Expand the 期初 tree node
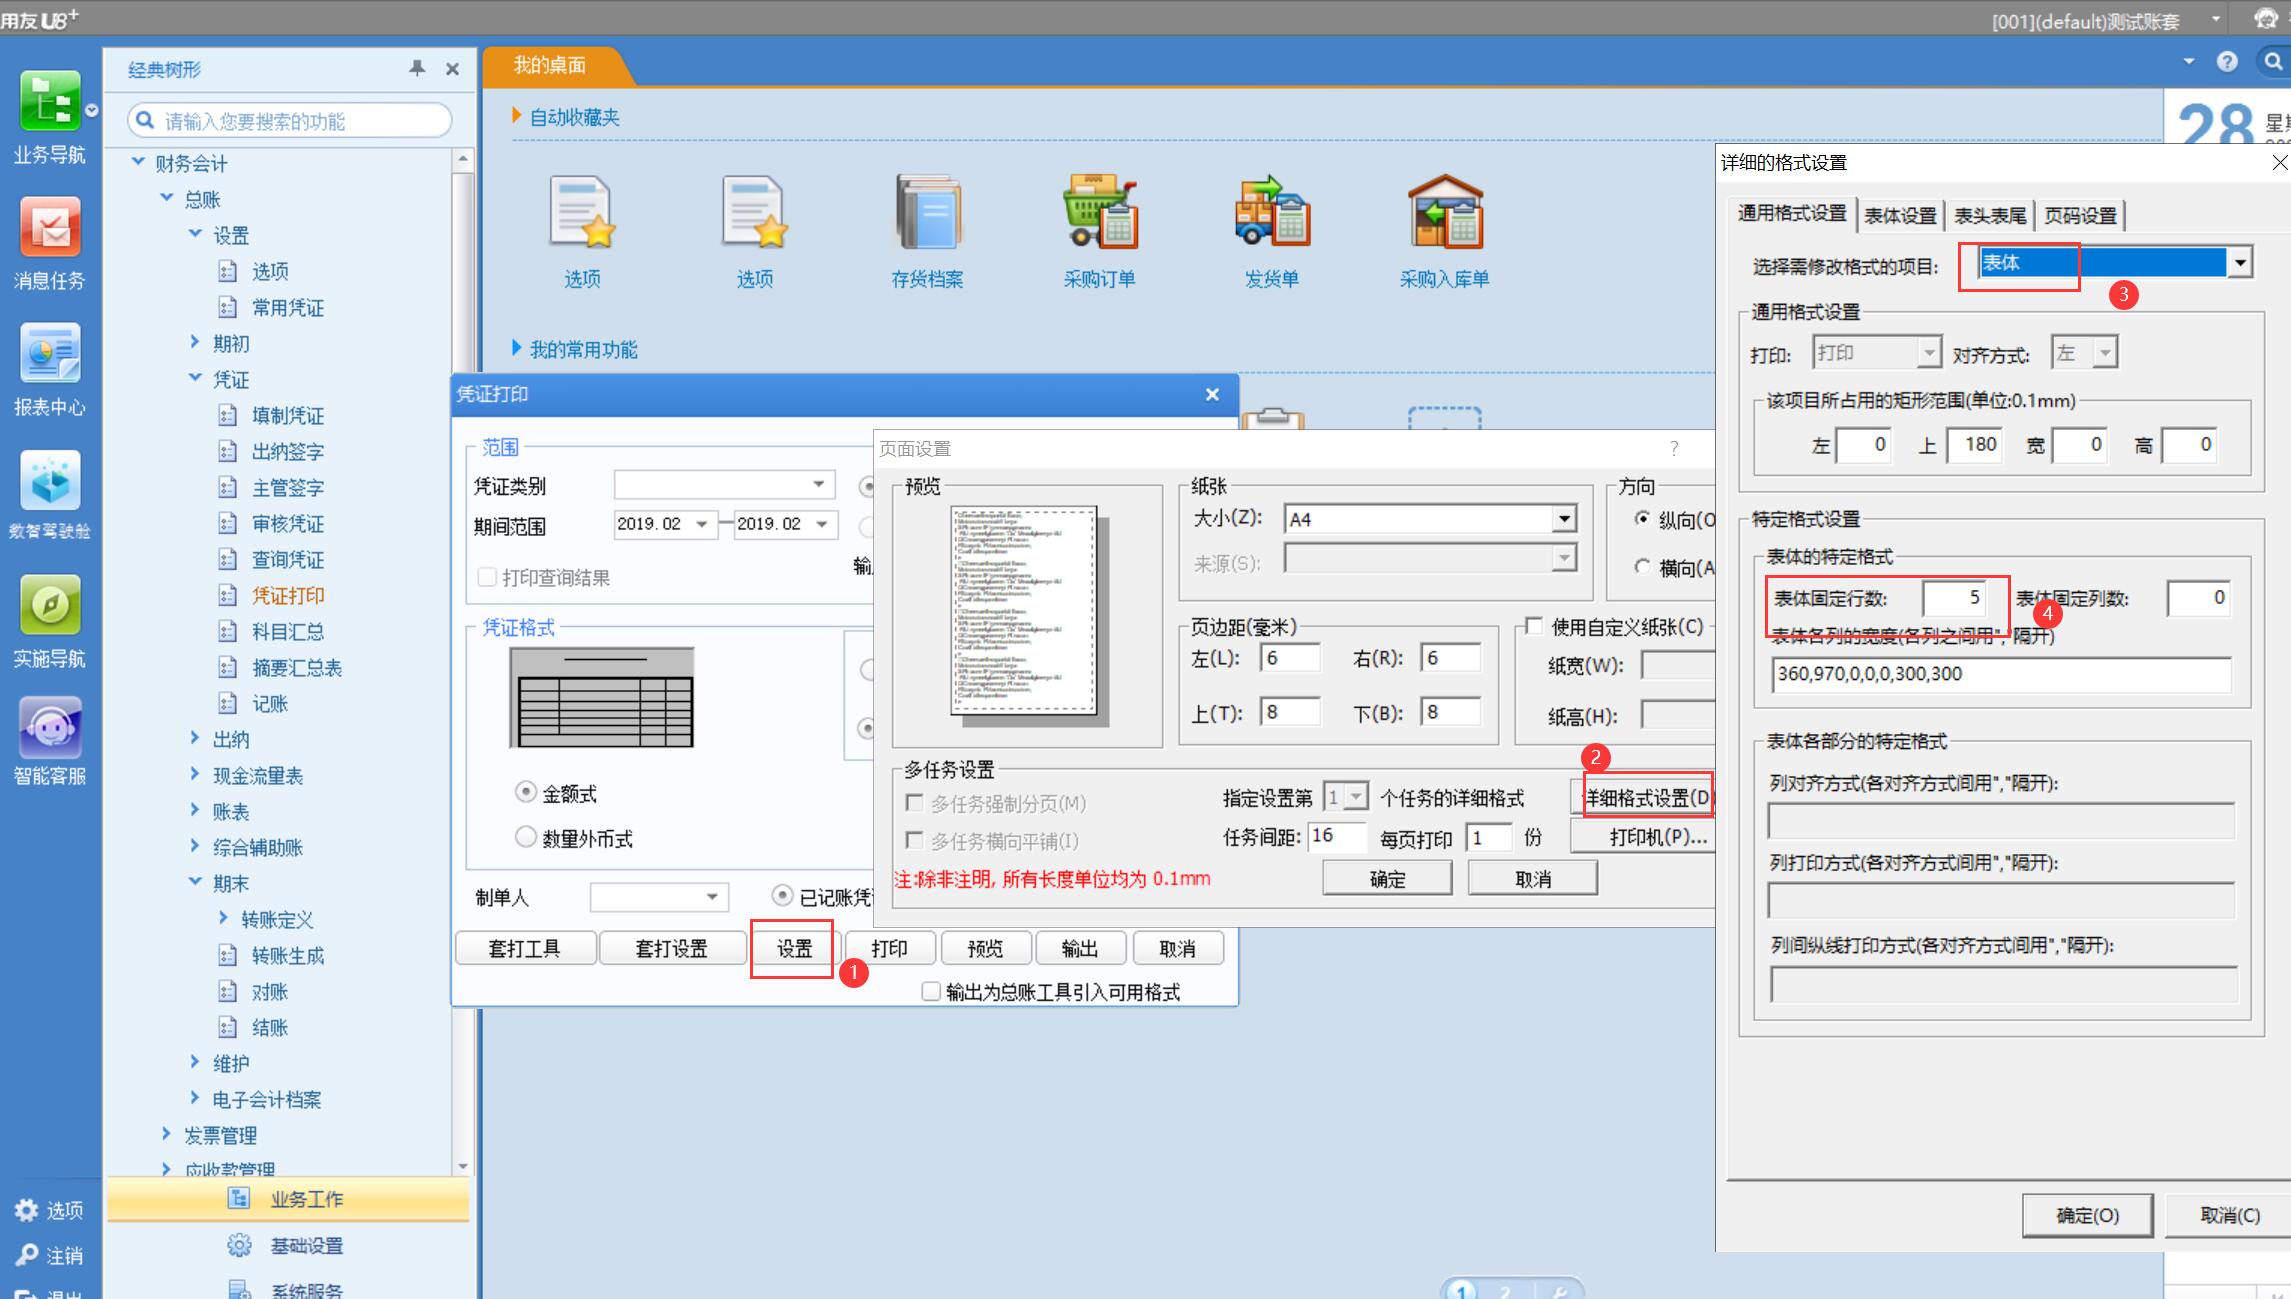Image resolution: width=2291 pixels, height=1299 pixels. pyautogui.click(x=195, y=342)
